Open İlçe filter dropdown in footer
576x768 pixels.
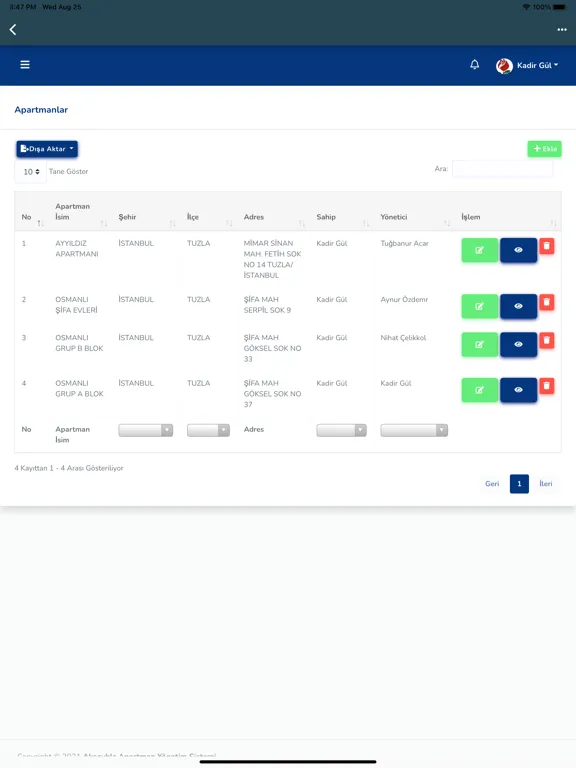coord(208,431)
